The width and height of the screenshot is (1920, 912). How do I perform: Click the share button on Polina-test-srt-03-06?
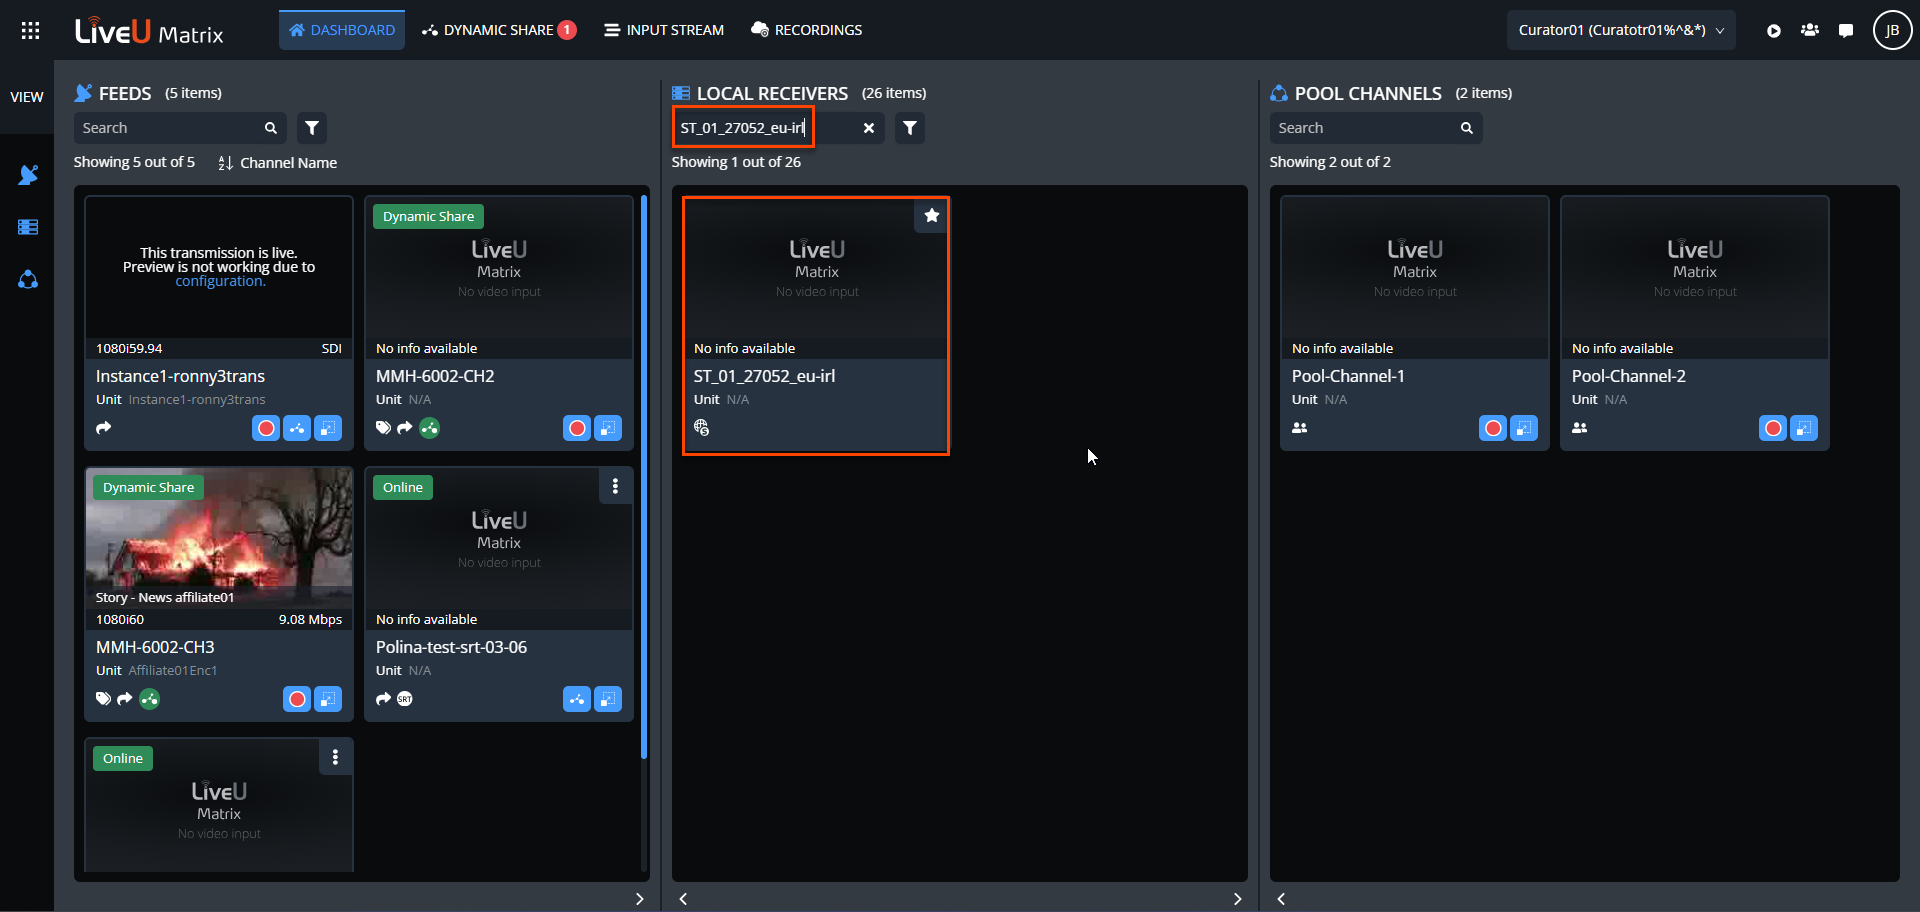(x=577, y=699)
